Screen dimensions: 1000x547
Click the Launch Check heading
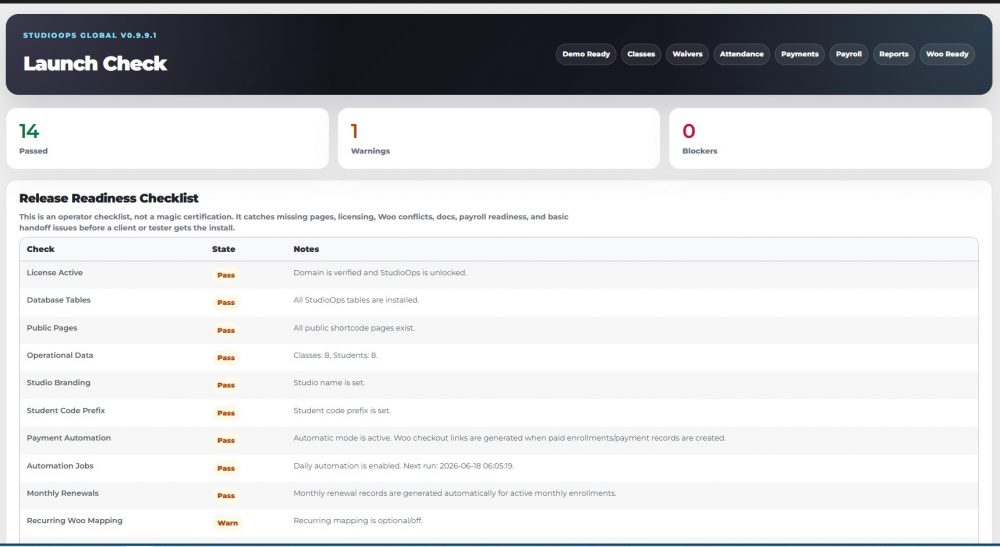pyautogui.click(x=95, y=63)
